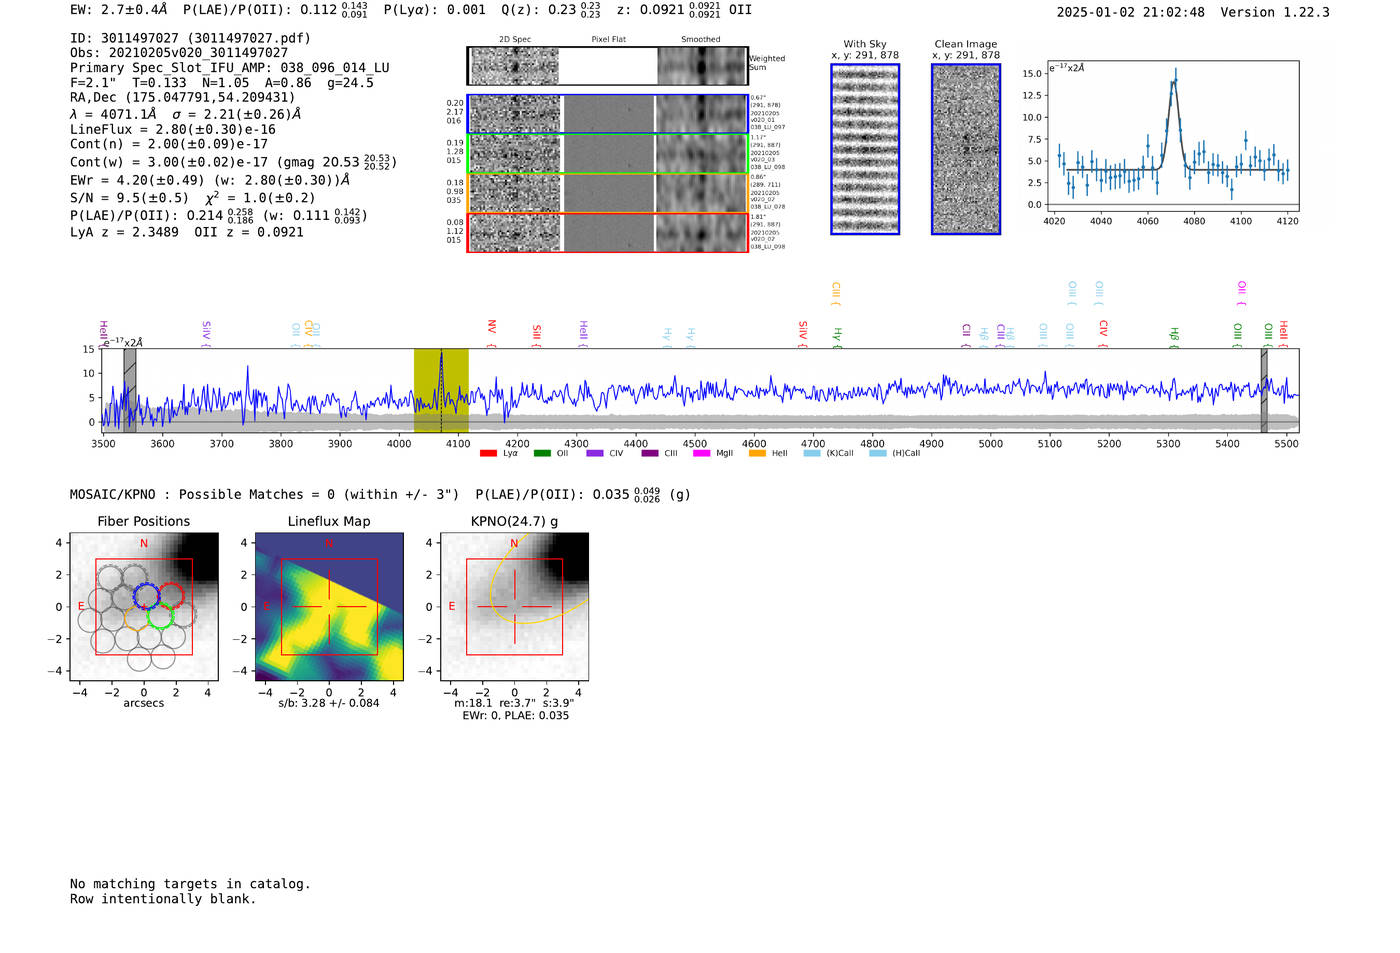Screen dimensions: 1400x953
Task: Click the red dashed fiber circle
Action: pos(171,595)
